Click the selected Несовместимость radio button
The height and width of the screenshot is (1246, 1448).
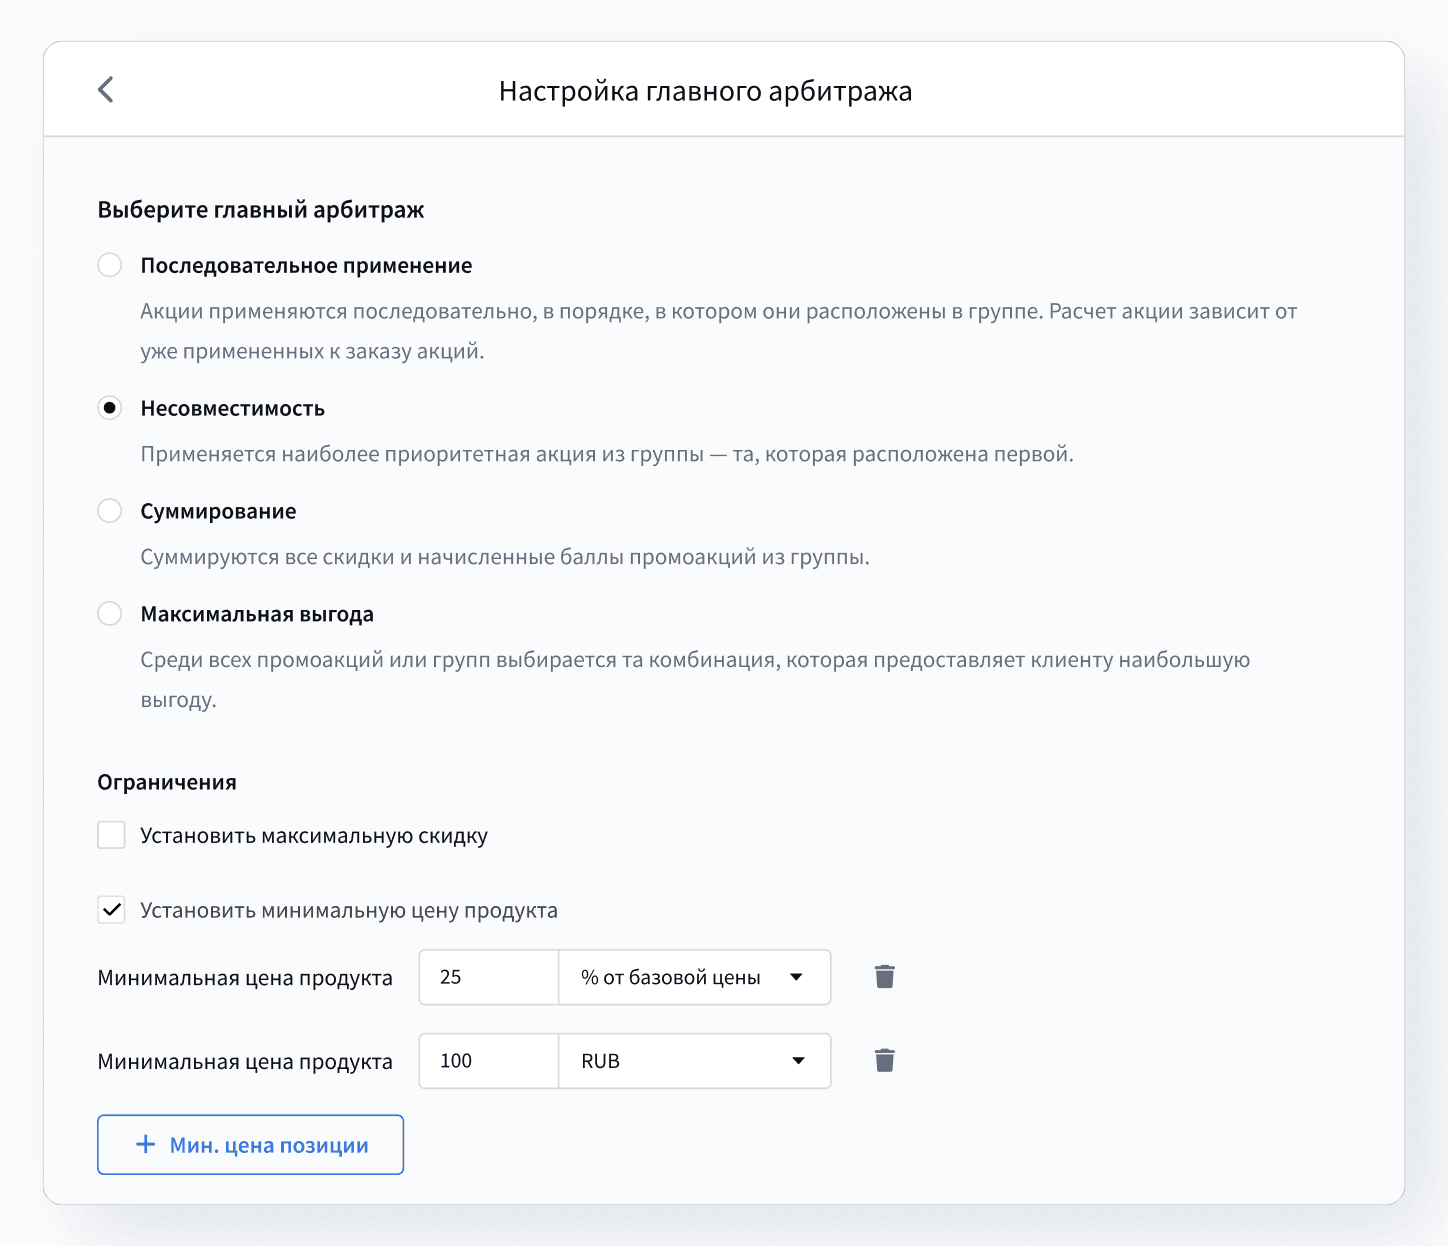pyautogui.click(x=110, y=408)
